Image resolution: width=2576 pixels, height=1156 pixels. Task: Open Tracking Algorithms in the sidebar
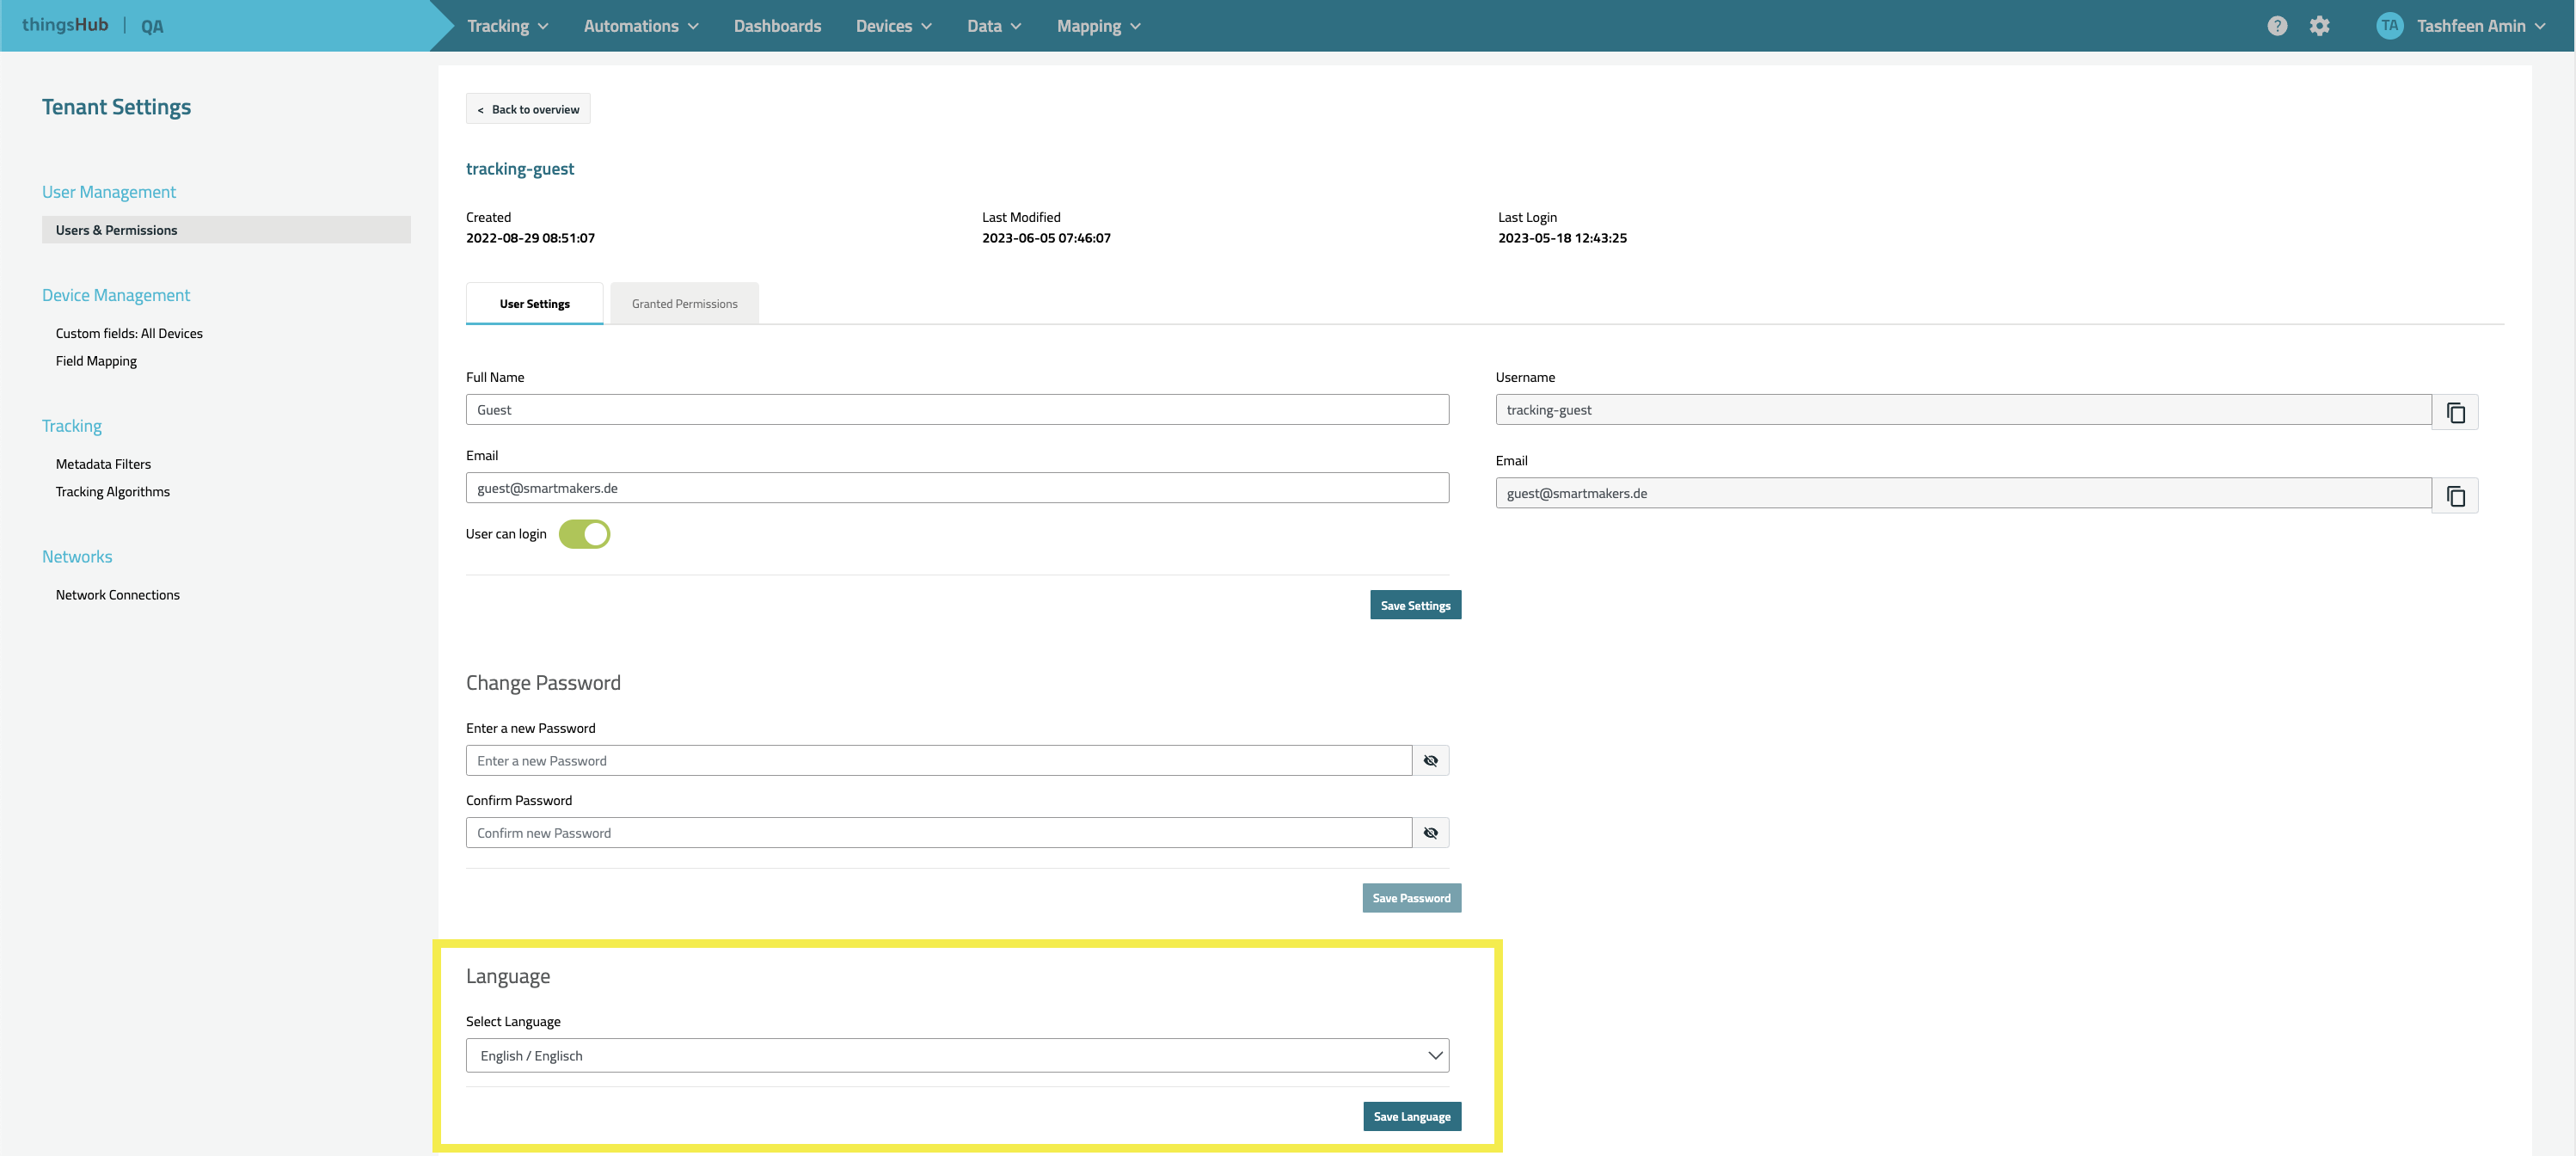point(113,492)
